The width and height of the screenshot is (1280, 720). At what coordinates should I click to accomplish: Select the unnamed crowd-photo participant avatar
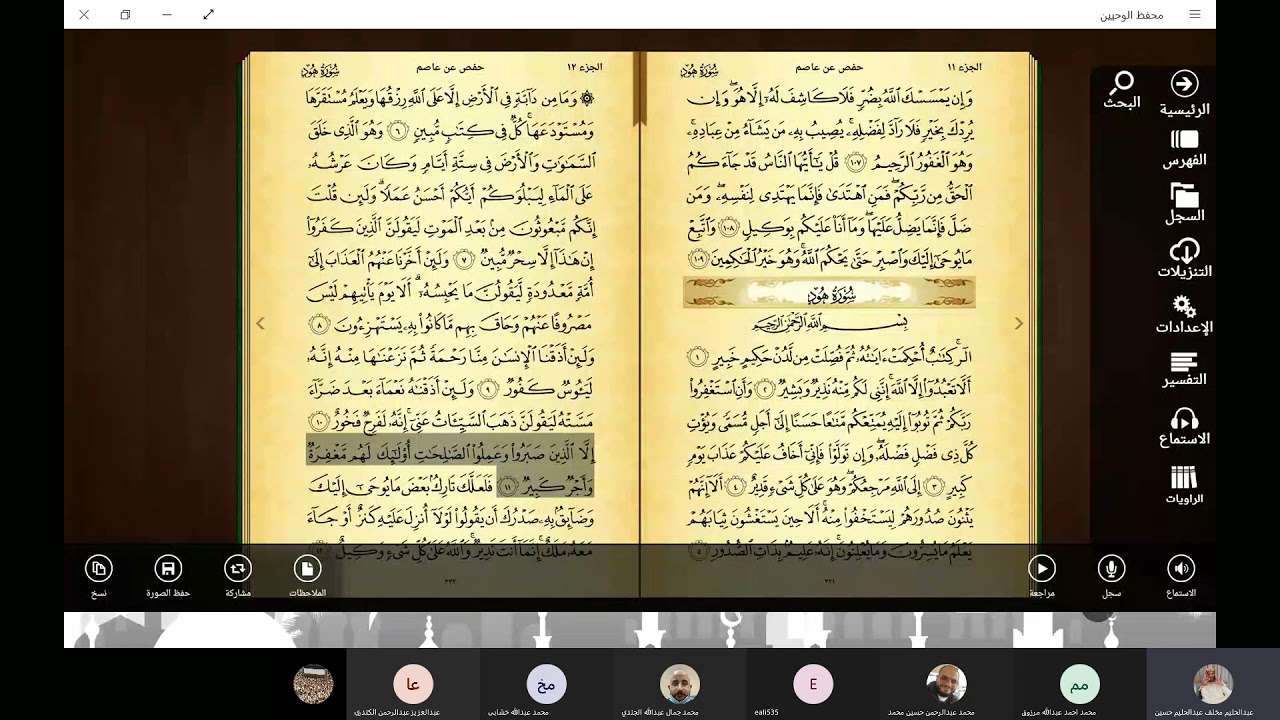coord(313,684)
